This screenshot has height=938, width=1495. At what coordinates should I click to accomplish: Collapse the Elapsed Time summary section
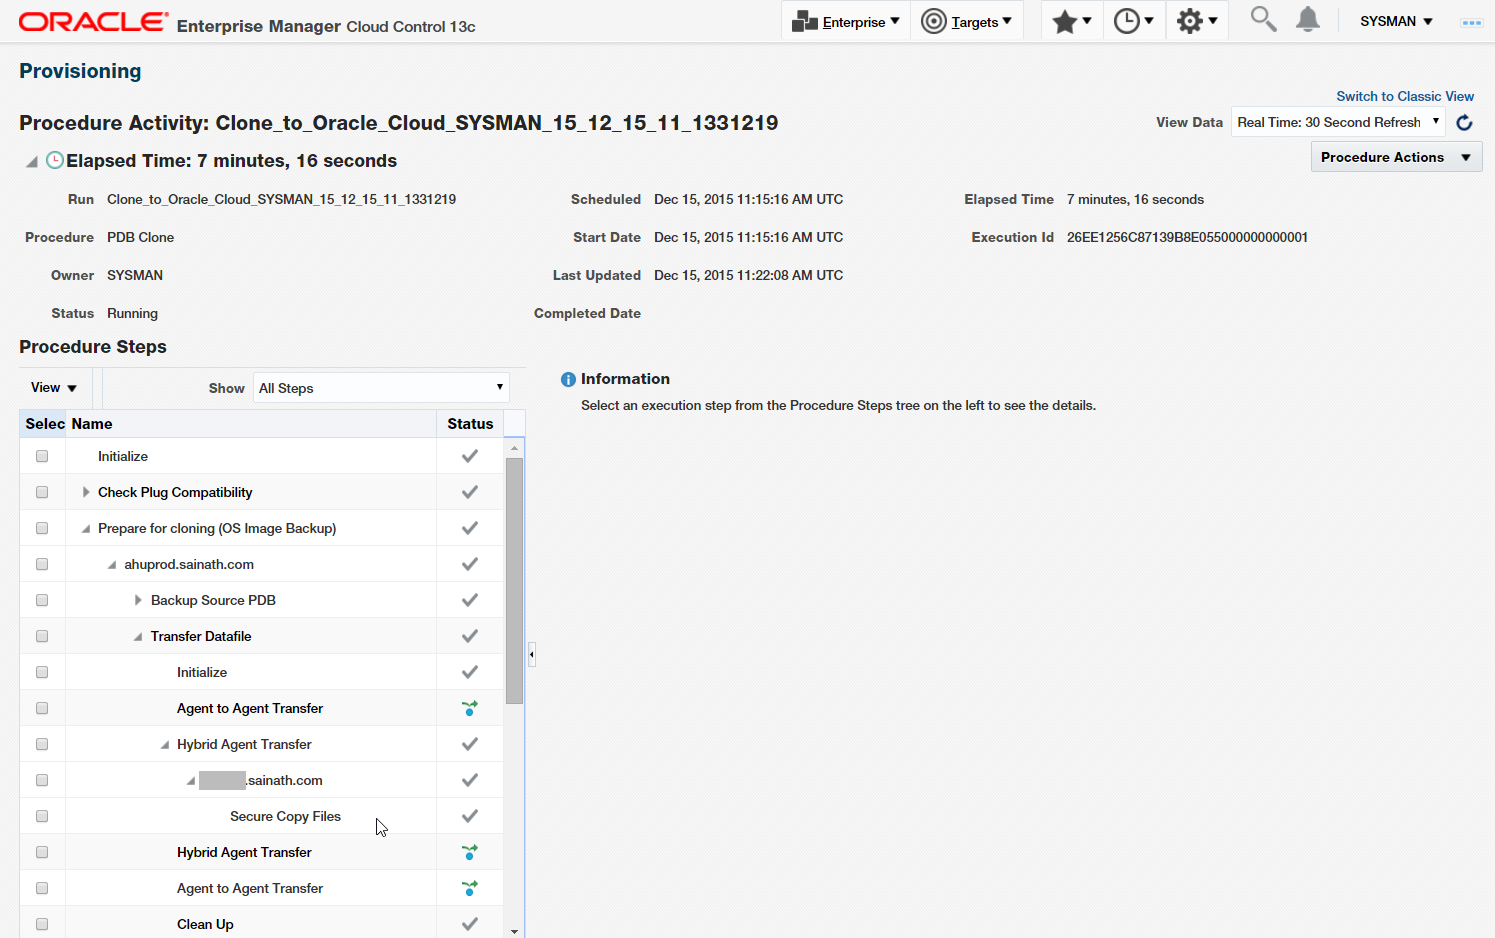[32, 161]
